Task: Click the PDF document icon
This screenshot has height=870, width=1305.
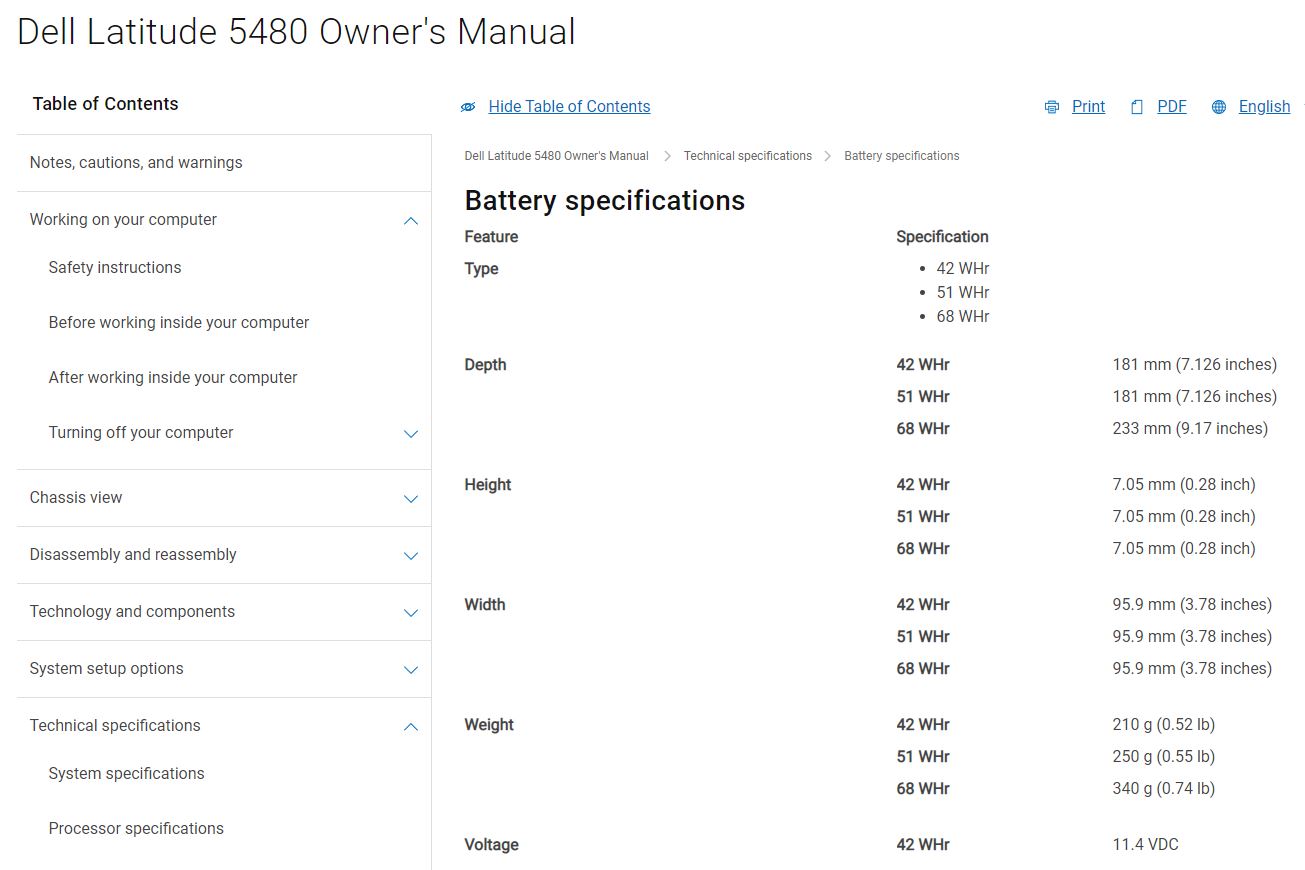Action: pos(1137,107)
